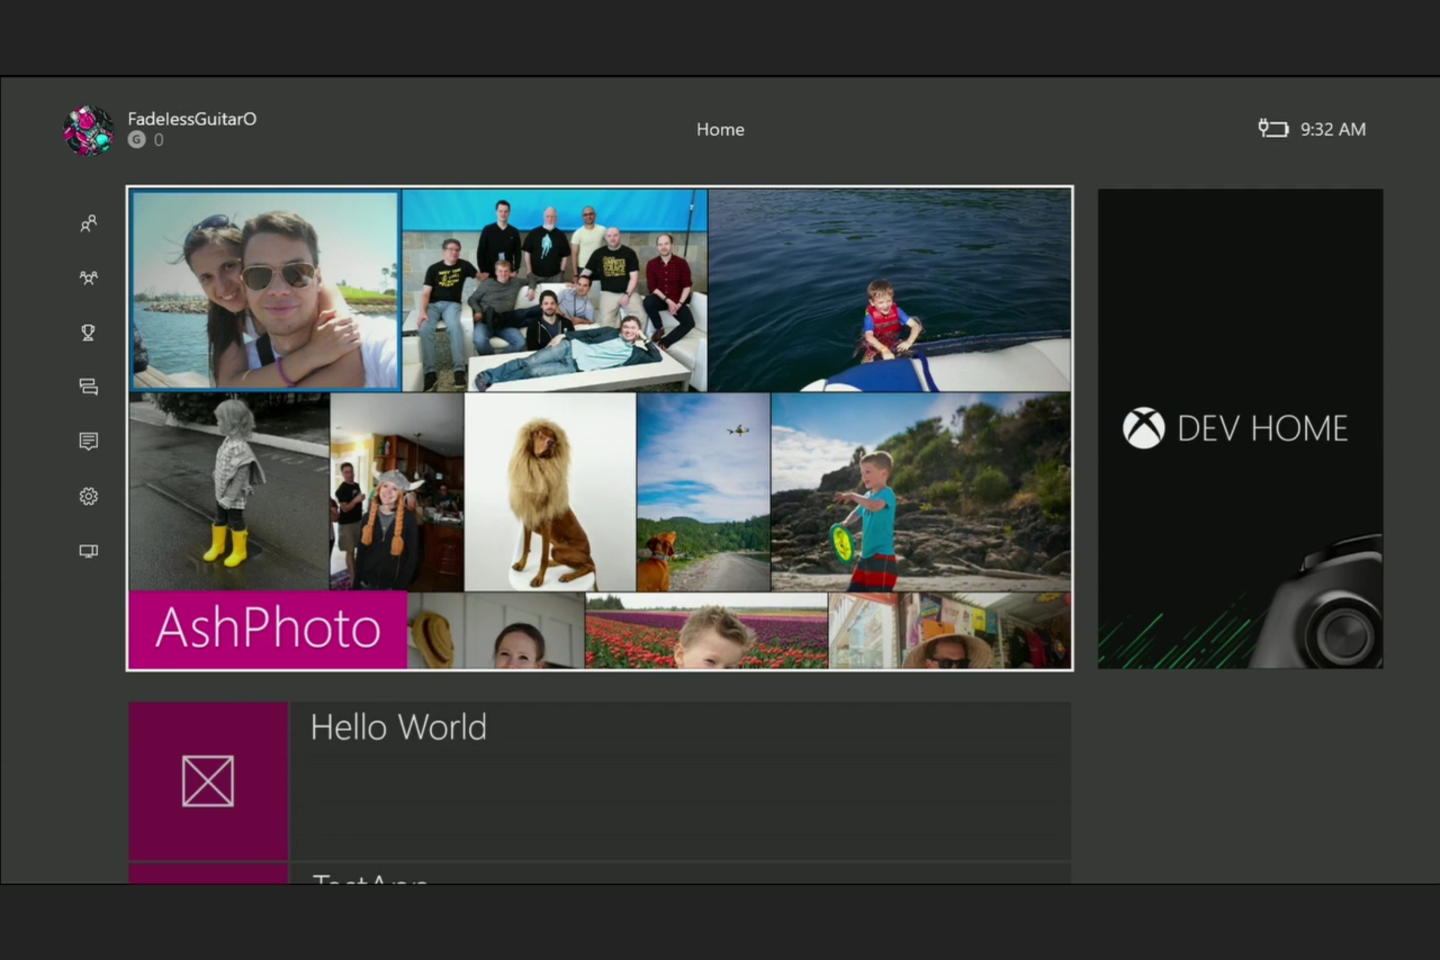Image resolution: width=1440 pixels, height=960 pixels.
Task: Select the Home header label
Action: tap(720, 129)
